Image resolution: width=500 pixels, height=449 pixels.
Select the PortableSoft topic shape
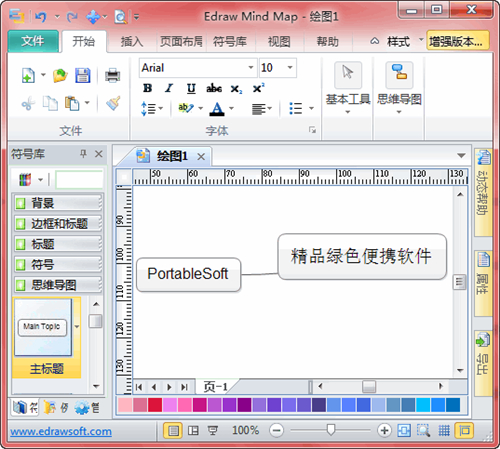pyautogui.click(x=188, y=274)
